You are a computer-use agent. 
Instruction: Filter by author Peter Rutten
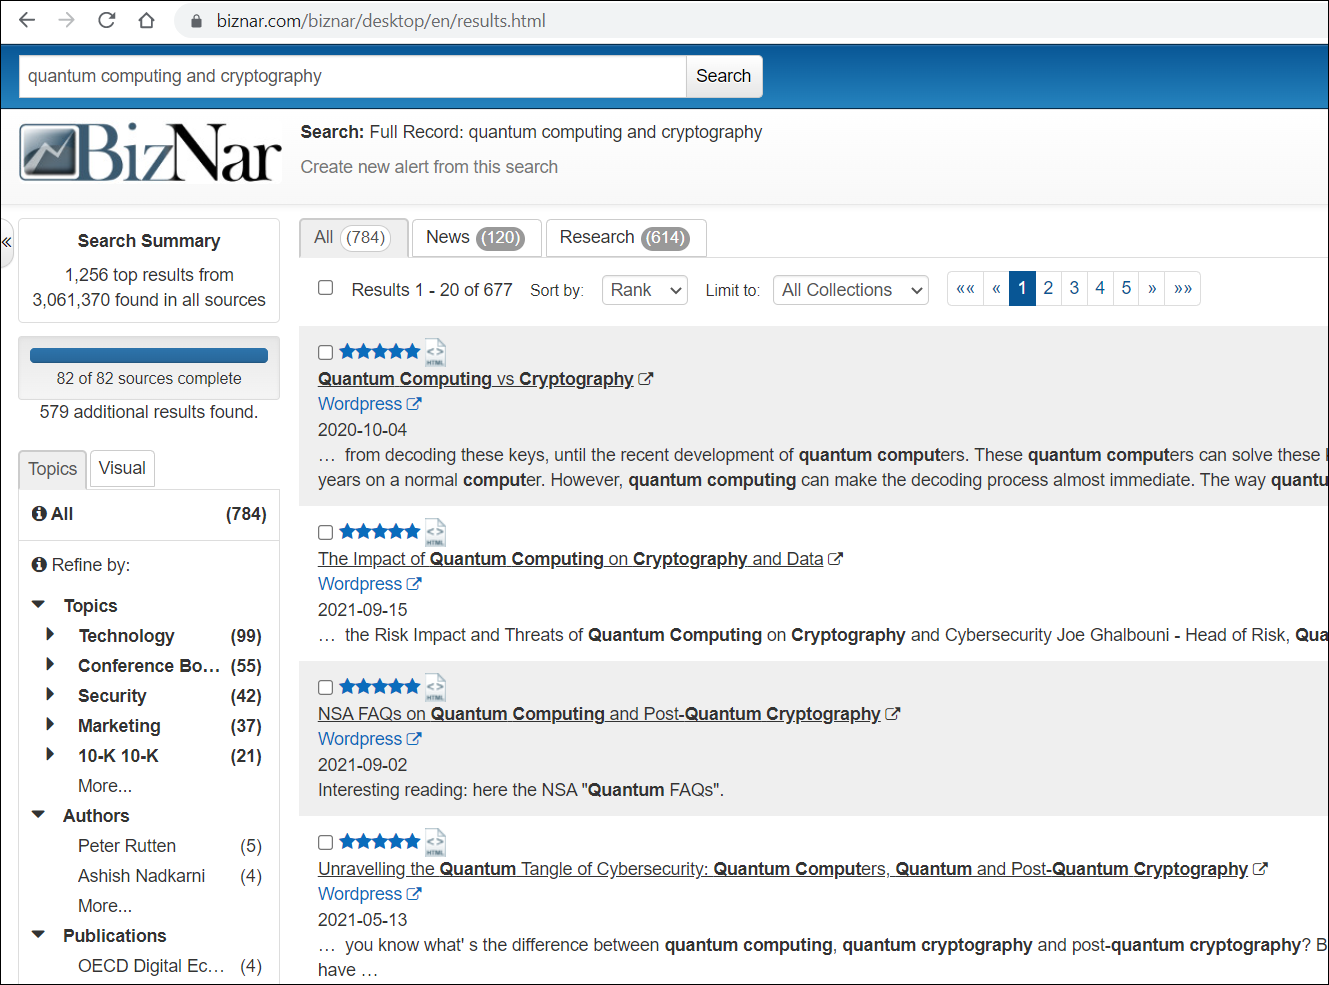coord(127,846)
